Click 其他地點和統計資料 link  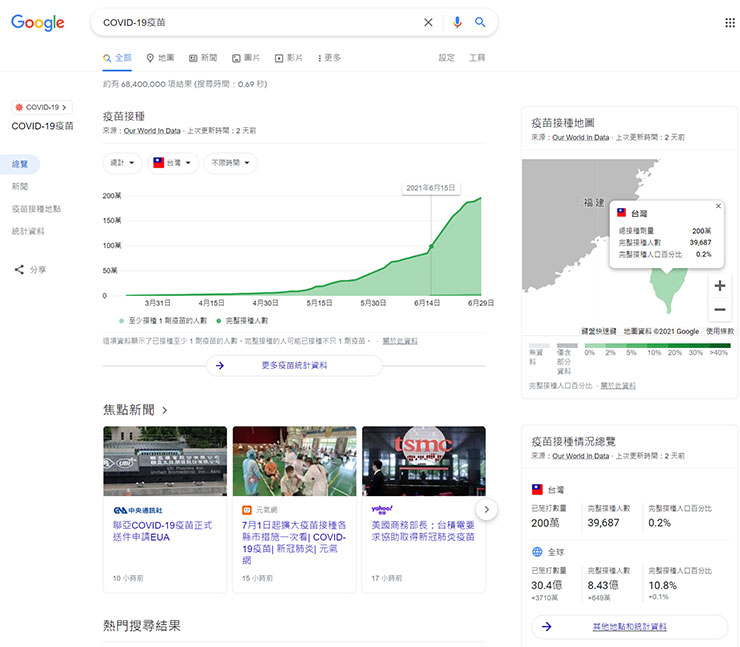click(x=630, y=627)
